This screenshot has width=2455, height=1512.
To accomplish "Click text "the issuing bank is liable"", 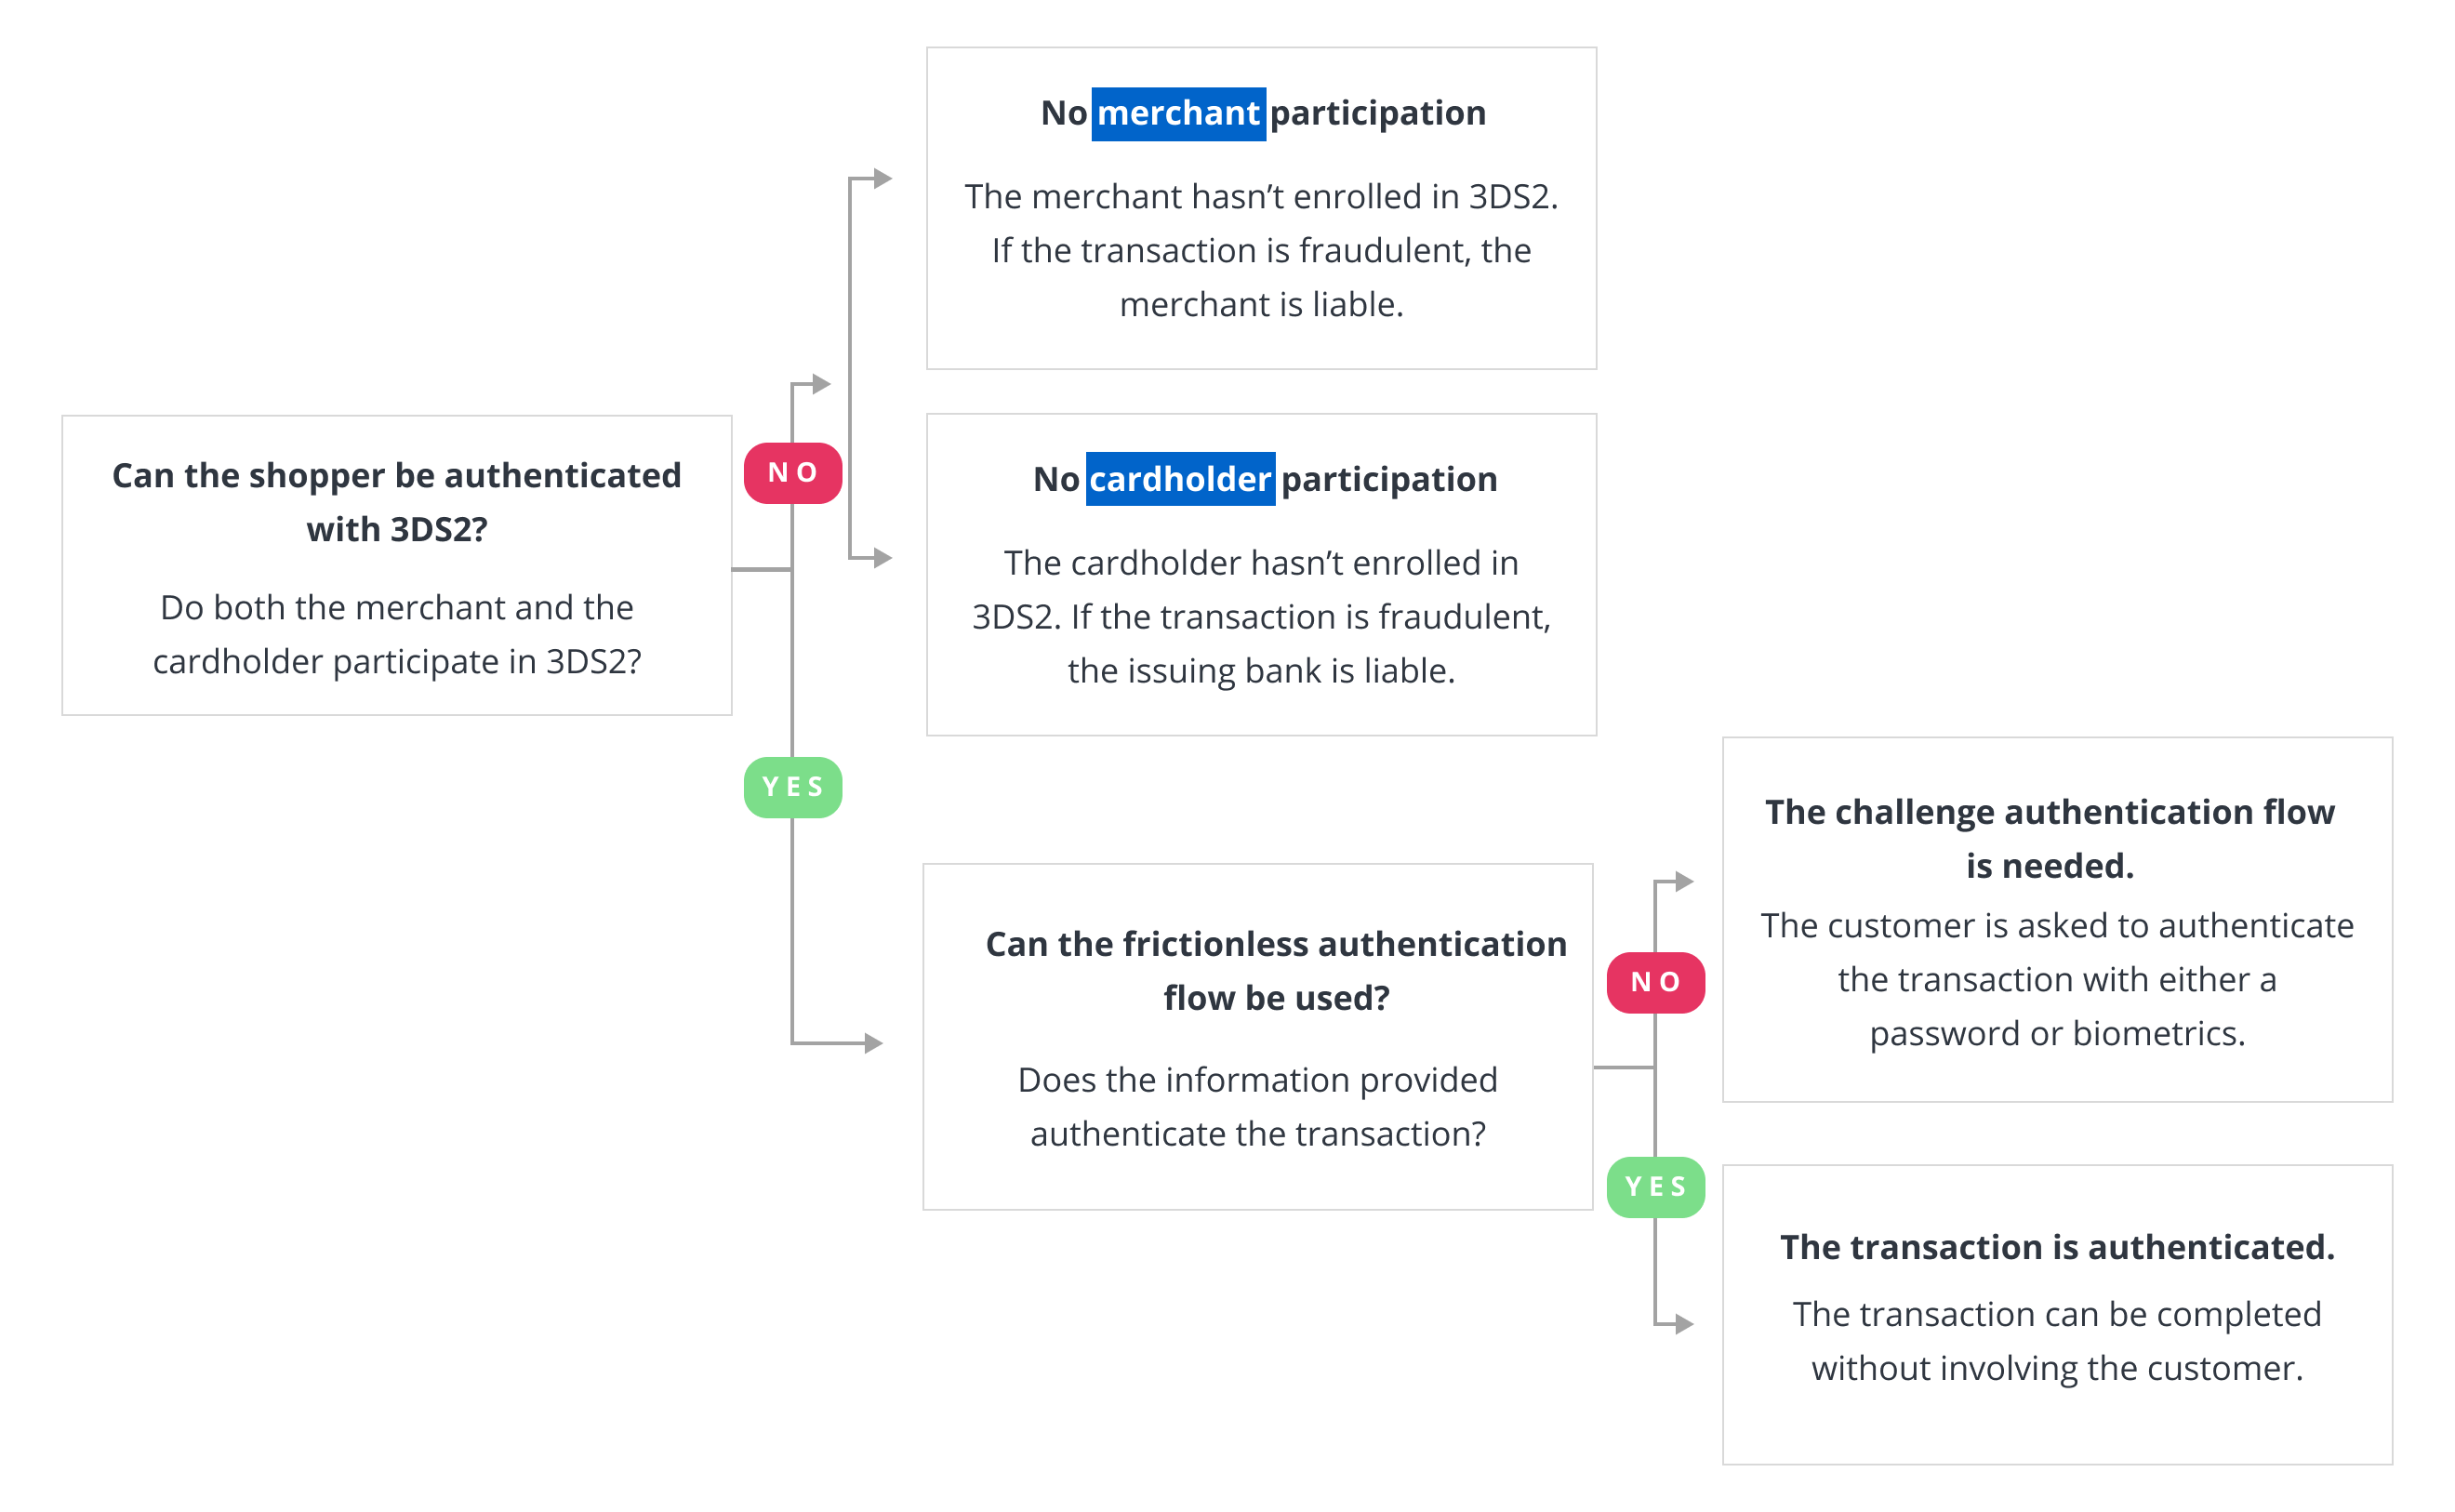I will click(x=1260, y=671).
